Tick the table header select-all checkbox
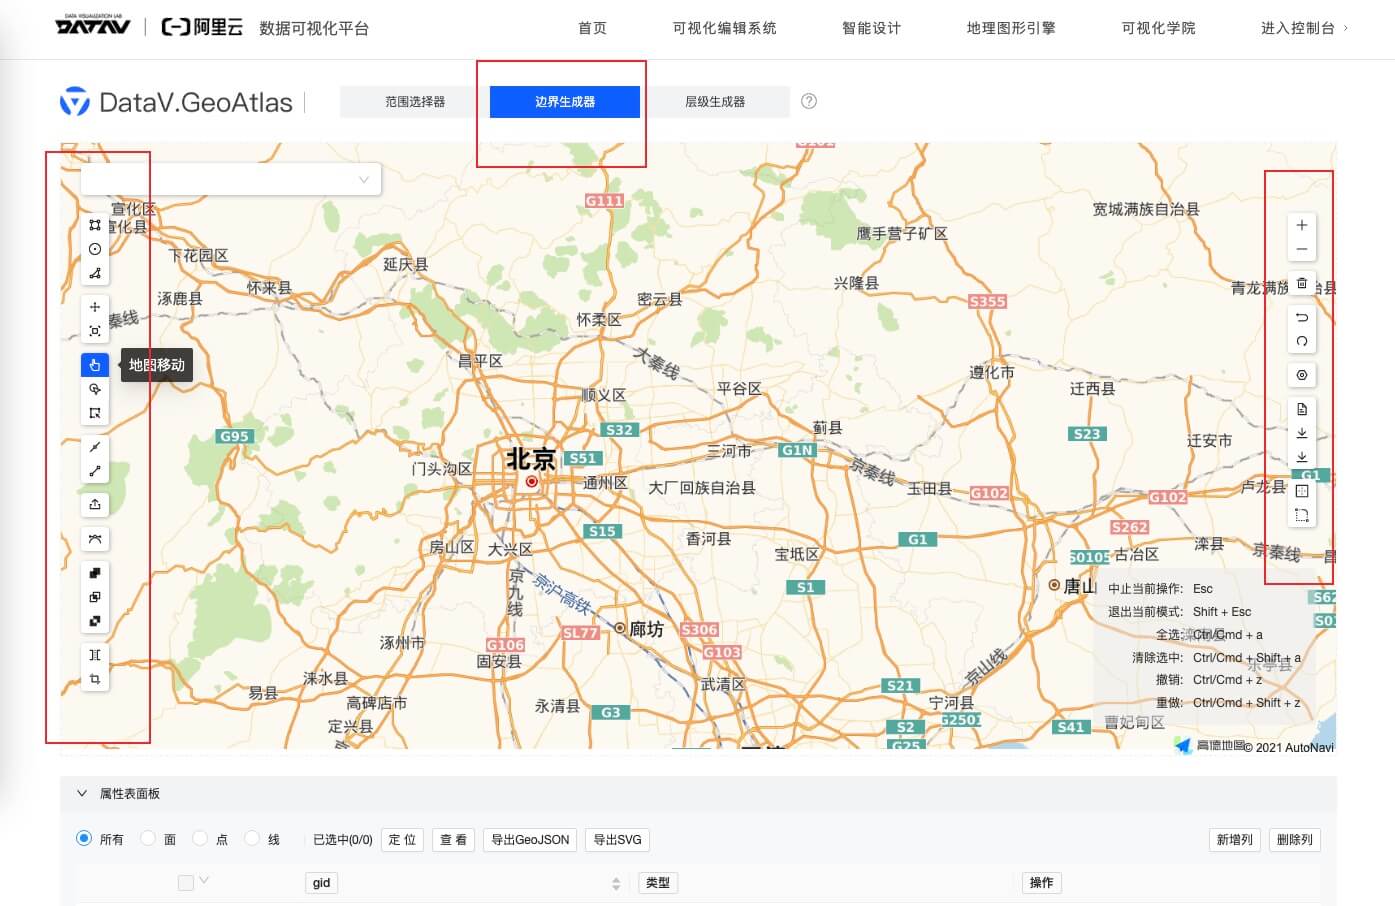The width and height of the screenshot is (1395, 906). point(185,882)
